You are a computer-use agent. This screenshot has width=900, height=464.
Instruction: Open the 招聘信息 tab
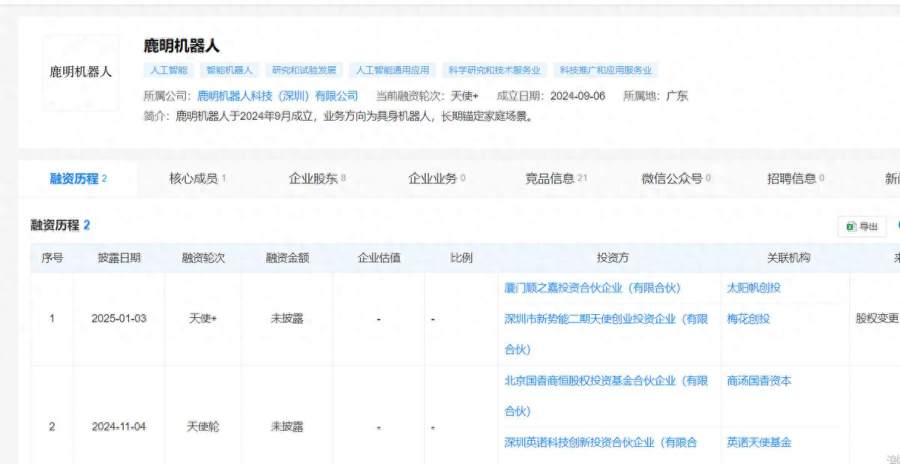(x=796, y=179)
